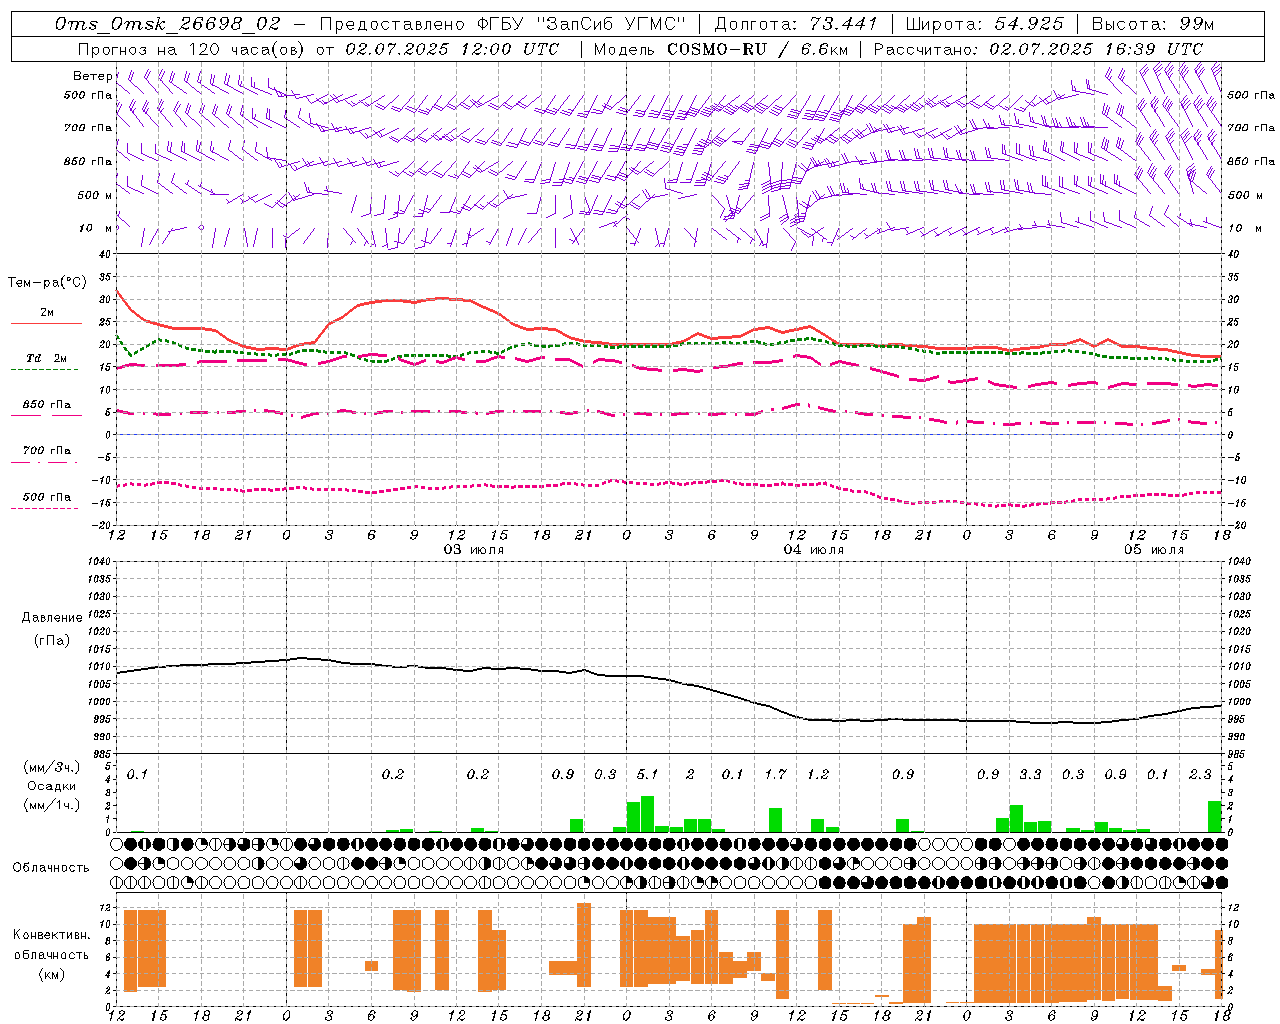The height and width of the screenshot is (1024, 1280).
Task: Click the date label 04 июля
Action: click(814, 550)
